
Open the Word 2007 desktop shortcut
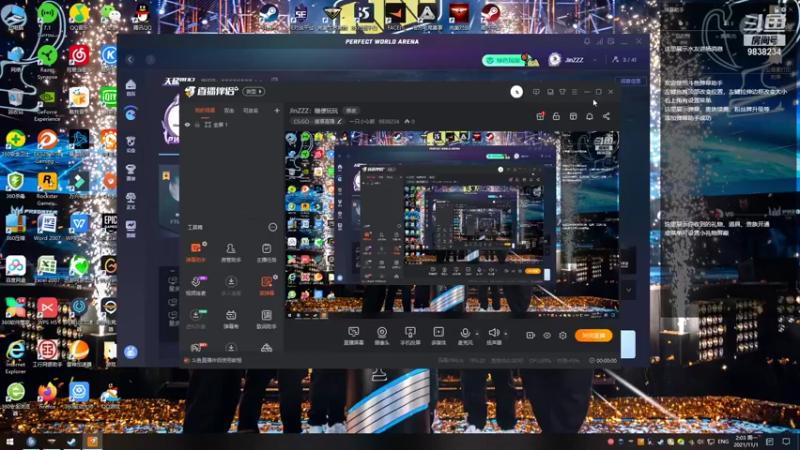pos(47,228)
